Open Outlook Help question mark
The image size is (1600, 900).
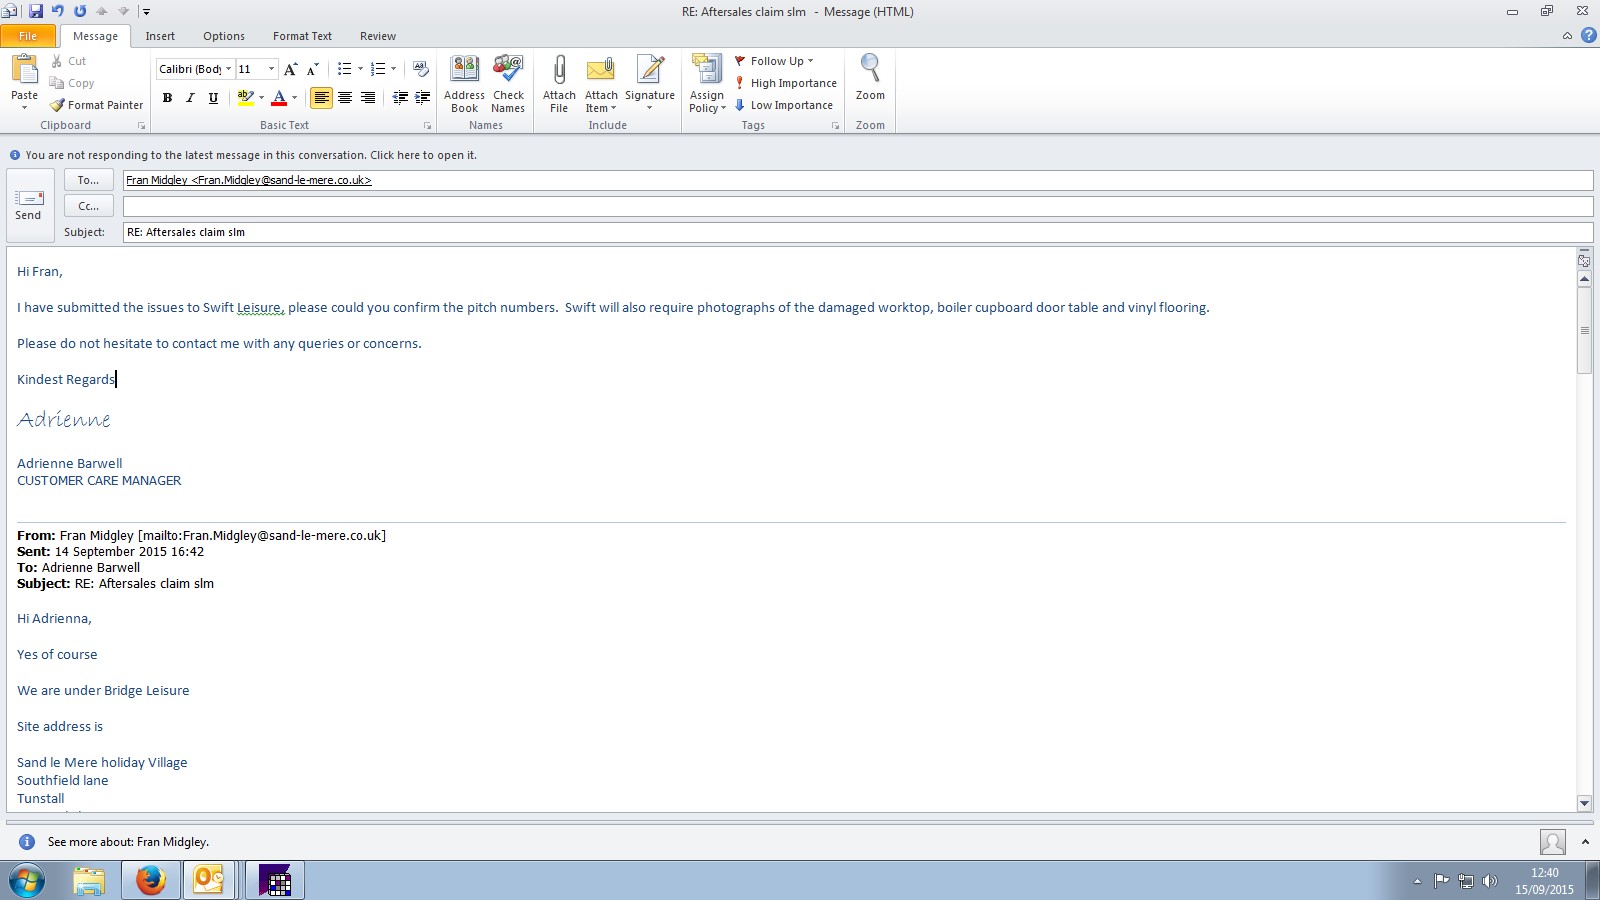tap(1588, 36)
